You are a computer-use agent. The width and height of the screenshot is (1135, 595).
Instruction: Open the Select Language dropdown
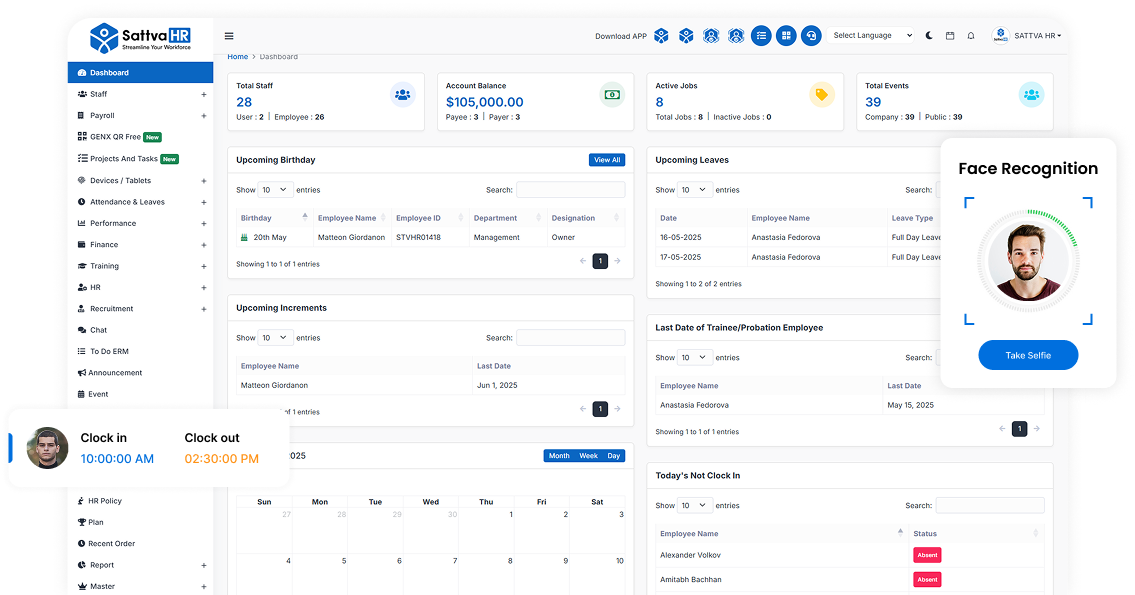coord(871,35)
